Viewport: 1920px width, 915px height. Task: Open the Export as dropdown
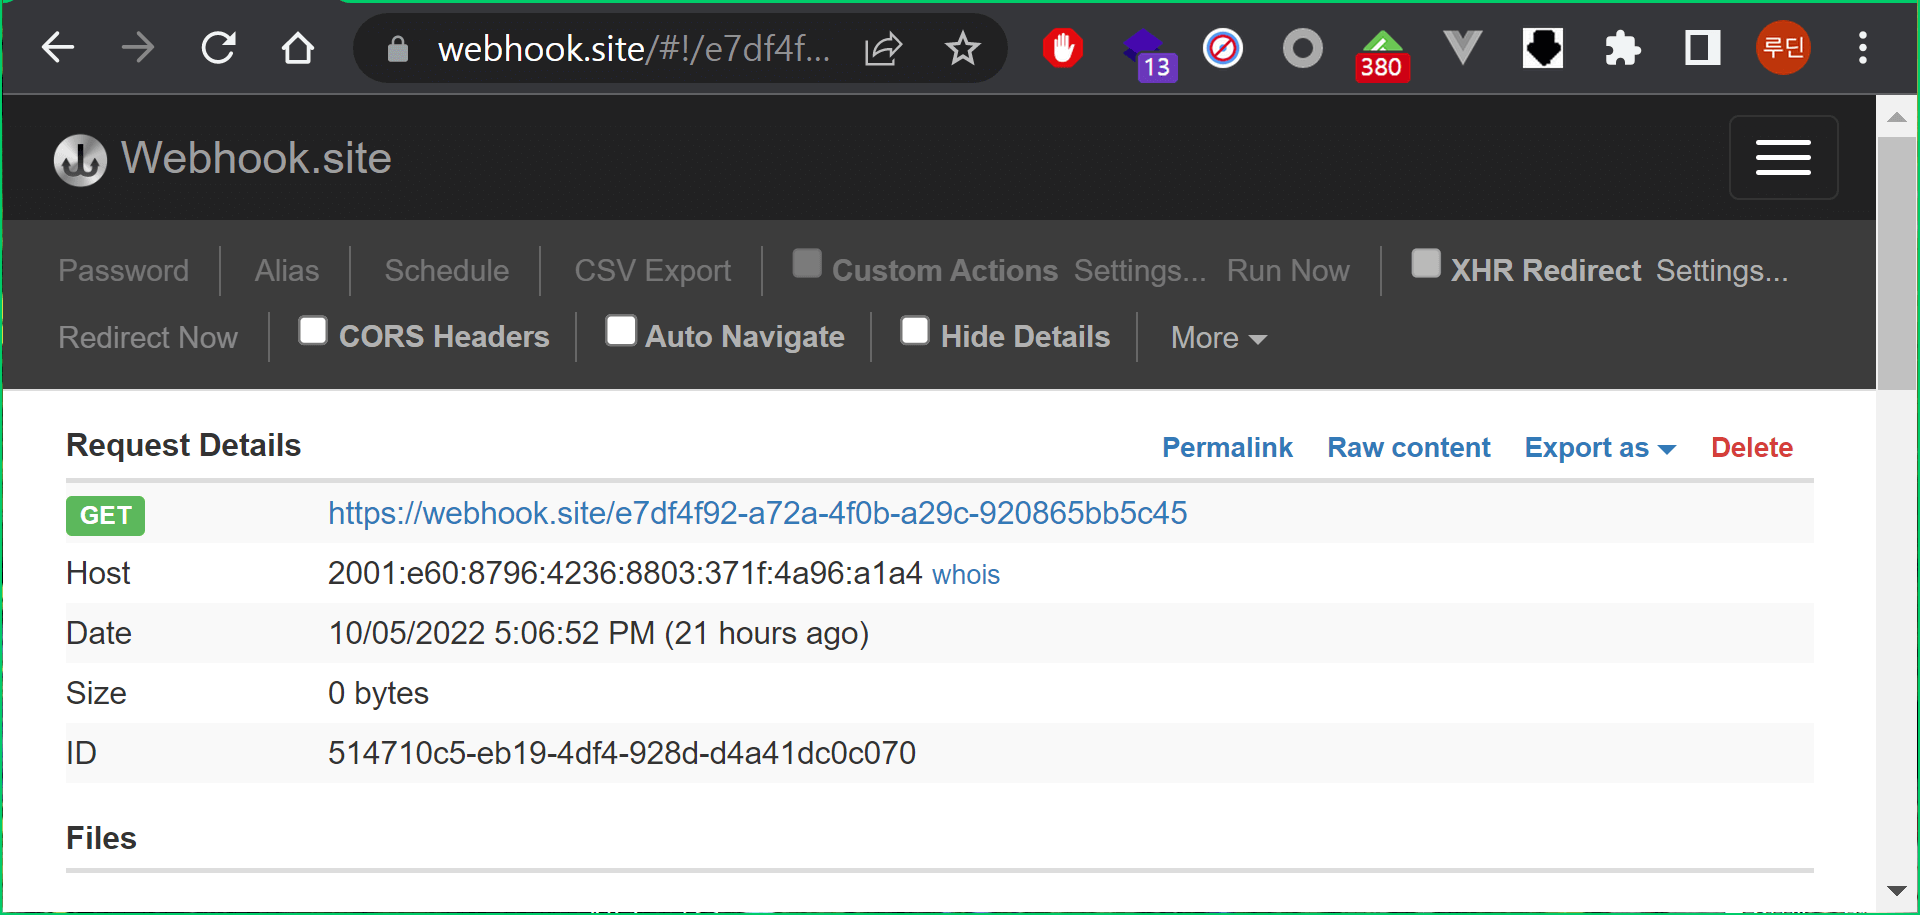1599,447
